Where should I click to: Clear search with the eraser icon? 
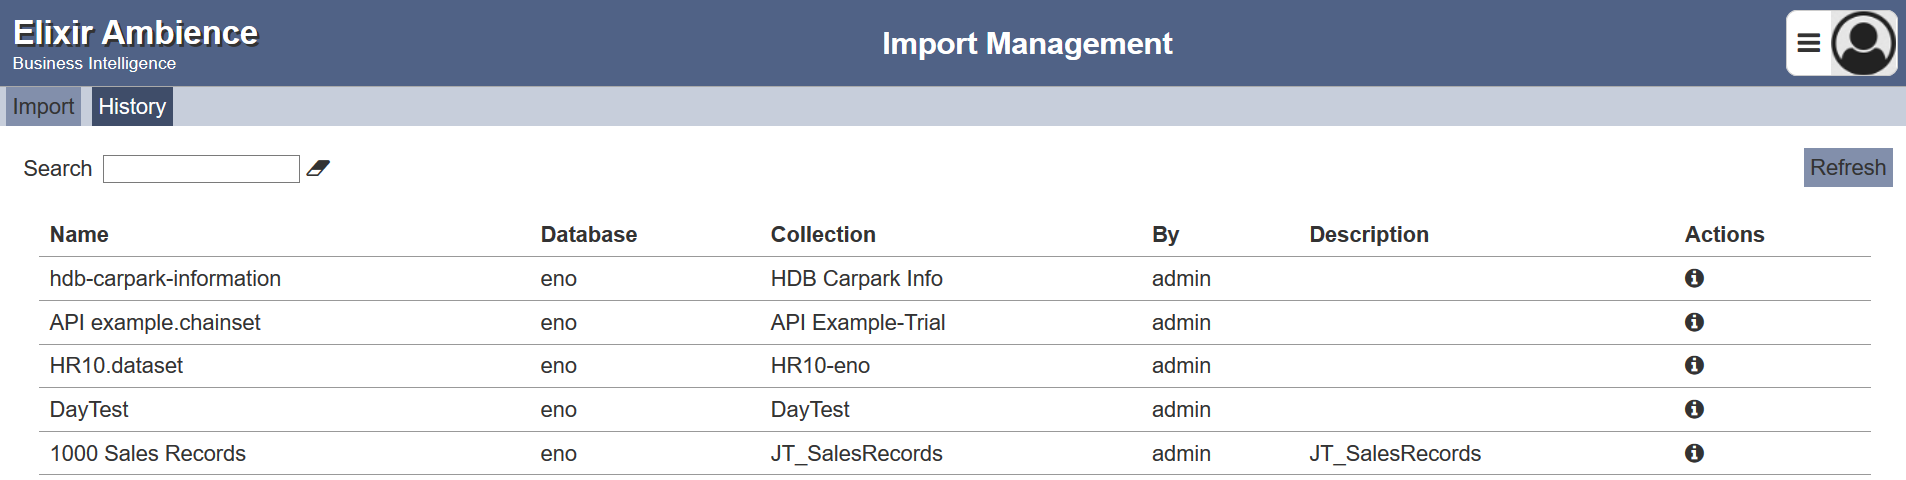point(318,168)
